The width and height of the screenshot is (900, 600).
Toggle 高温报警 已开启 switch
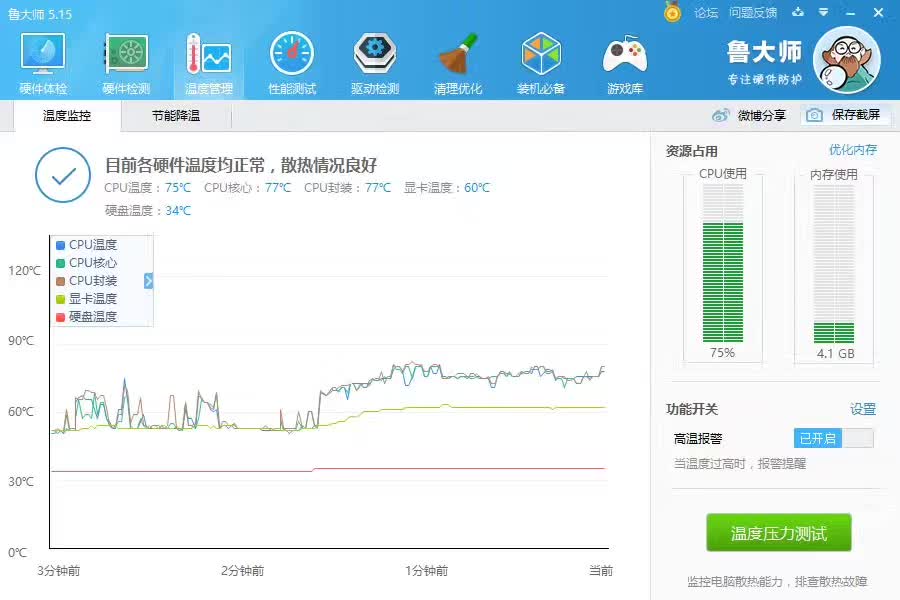[833, 439]
